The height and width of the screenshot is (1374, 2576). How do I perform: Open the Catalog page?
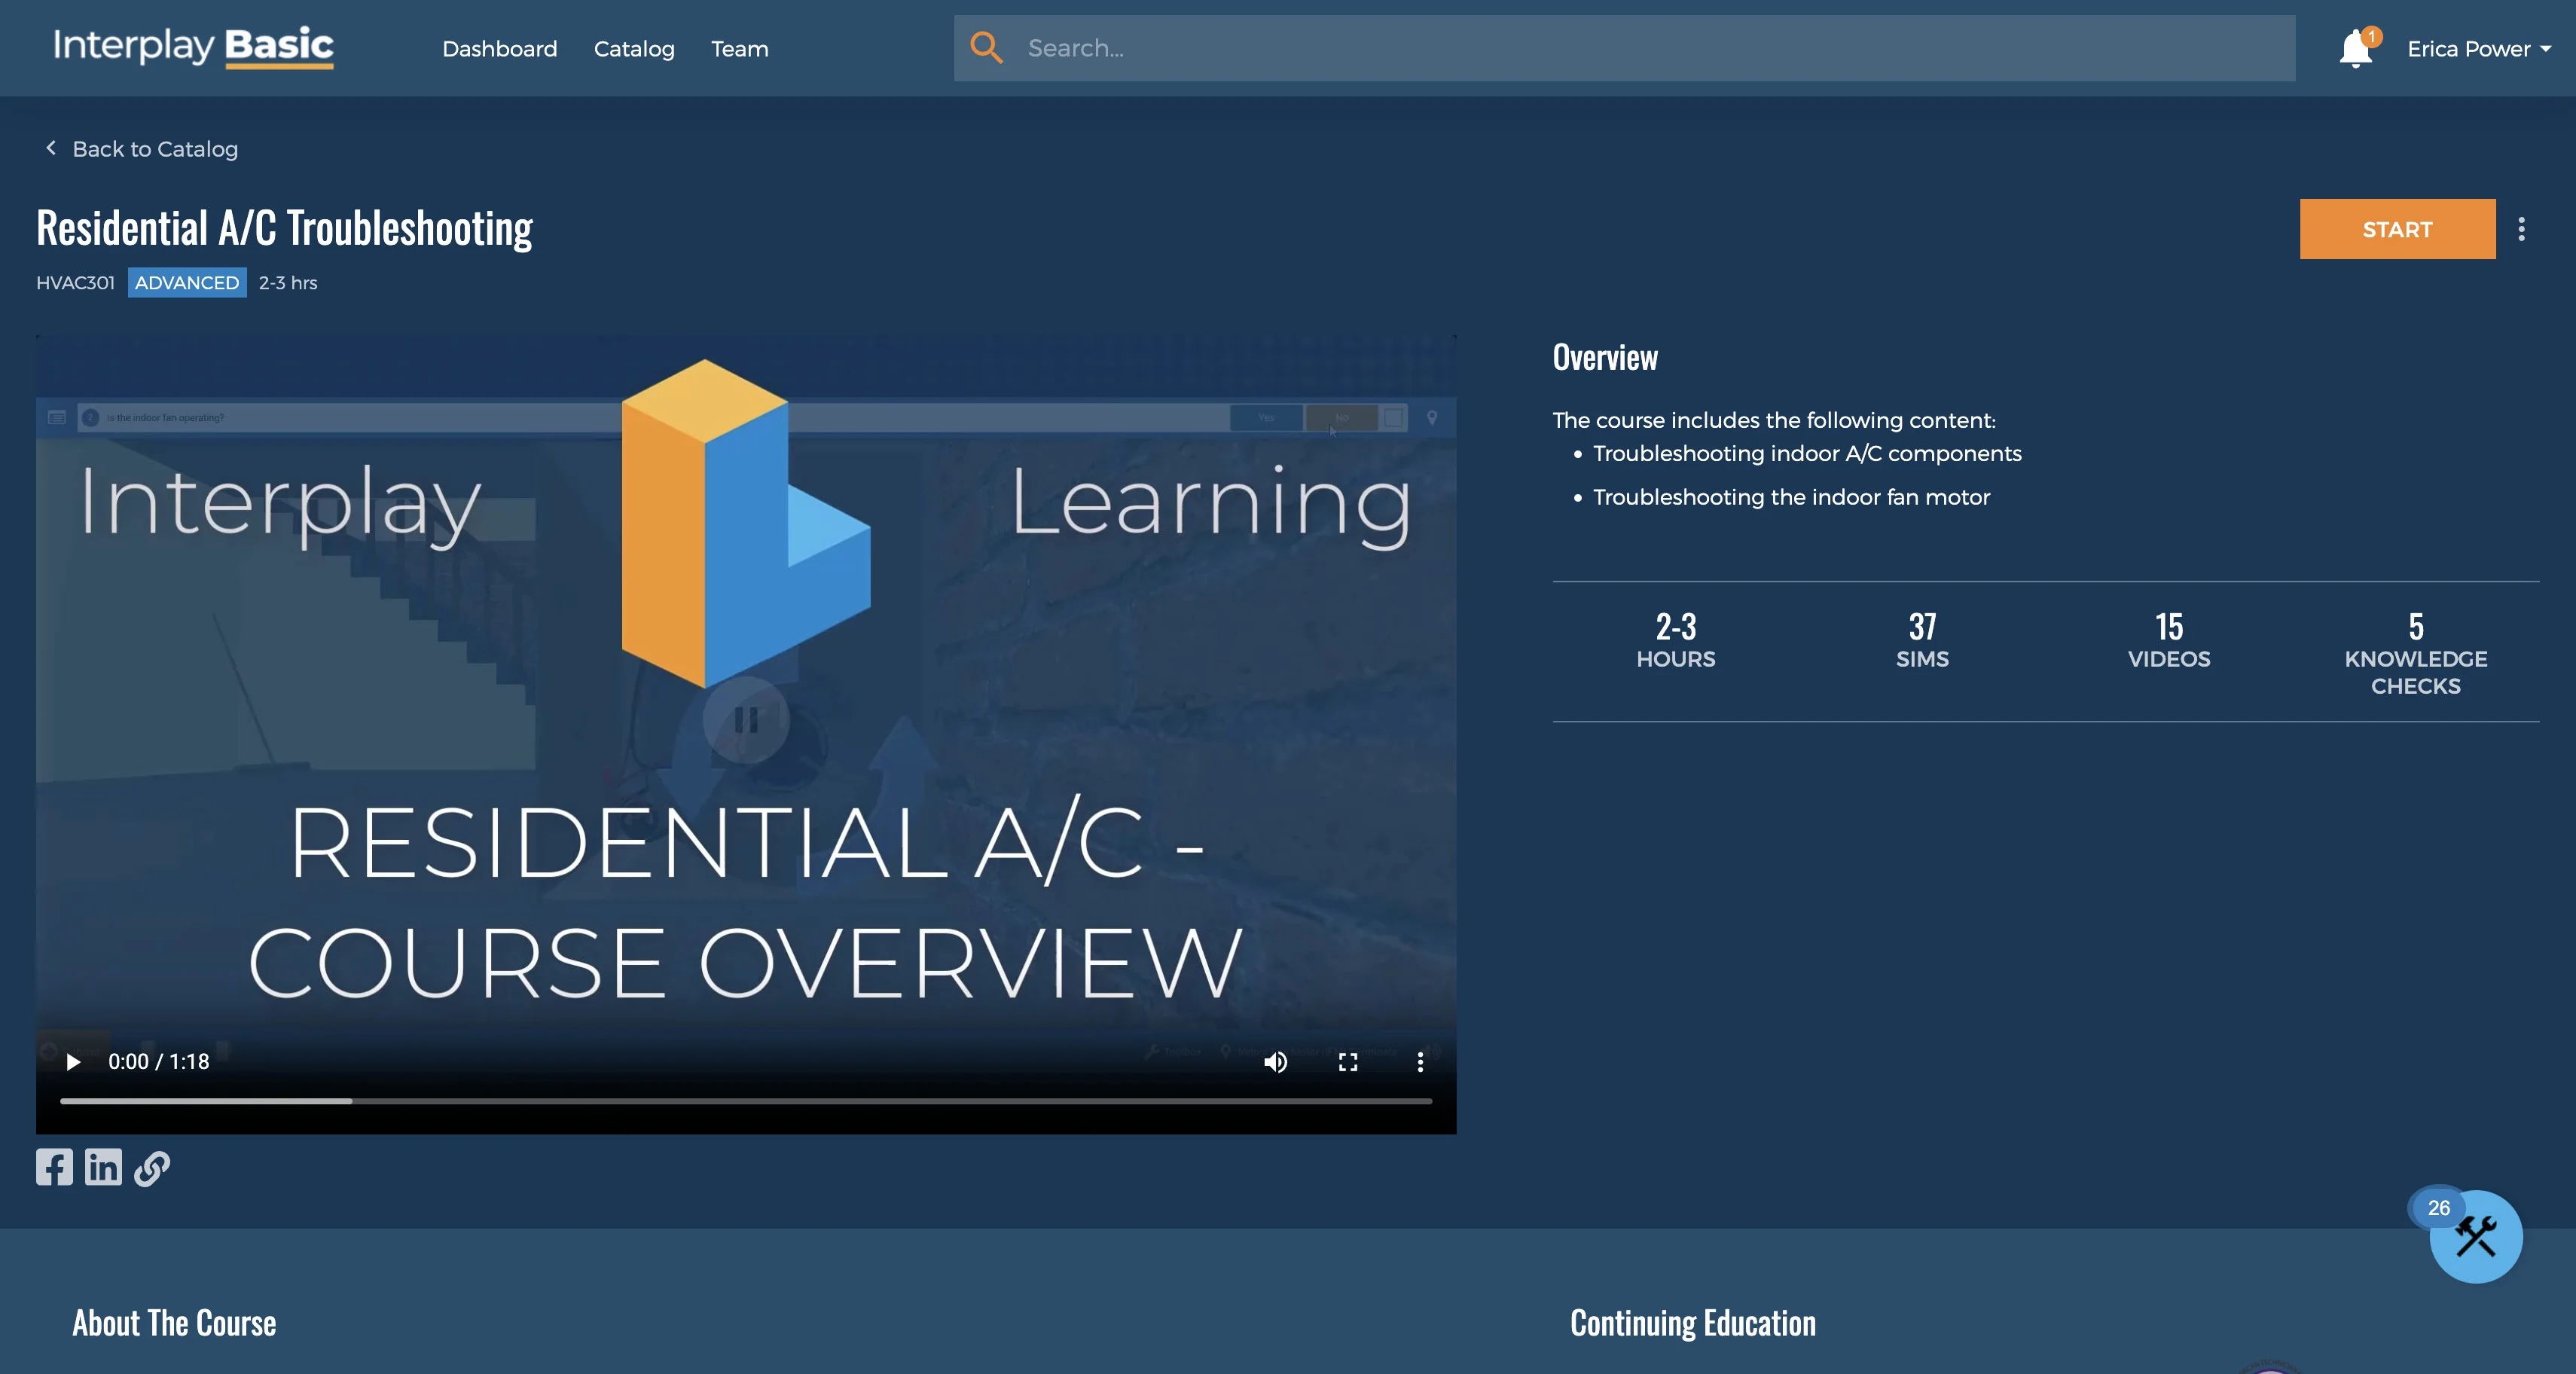pyautogui.click(x=634, y=48)
